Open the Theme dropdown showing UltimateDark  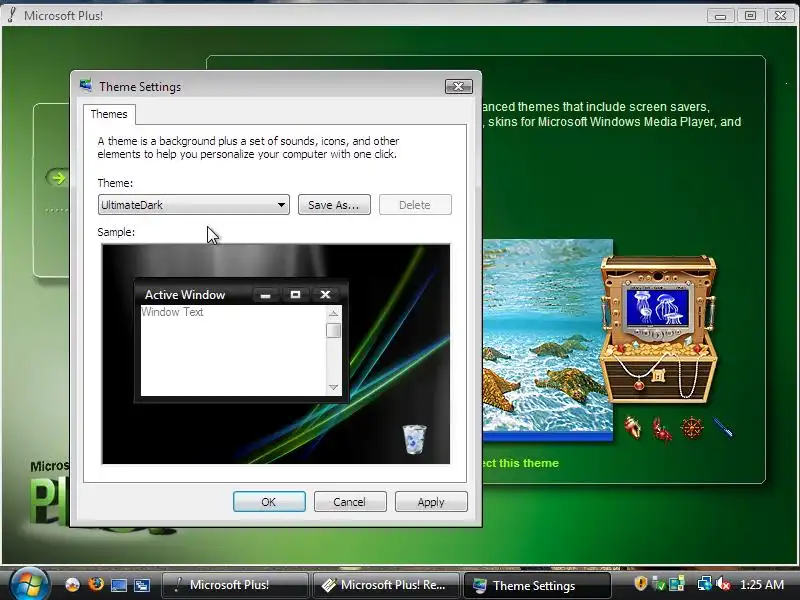click(193, 205)
